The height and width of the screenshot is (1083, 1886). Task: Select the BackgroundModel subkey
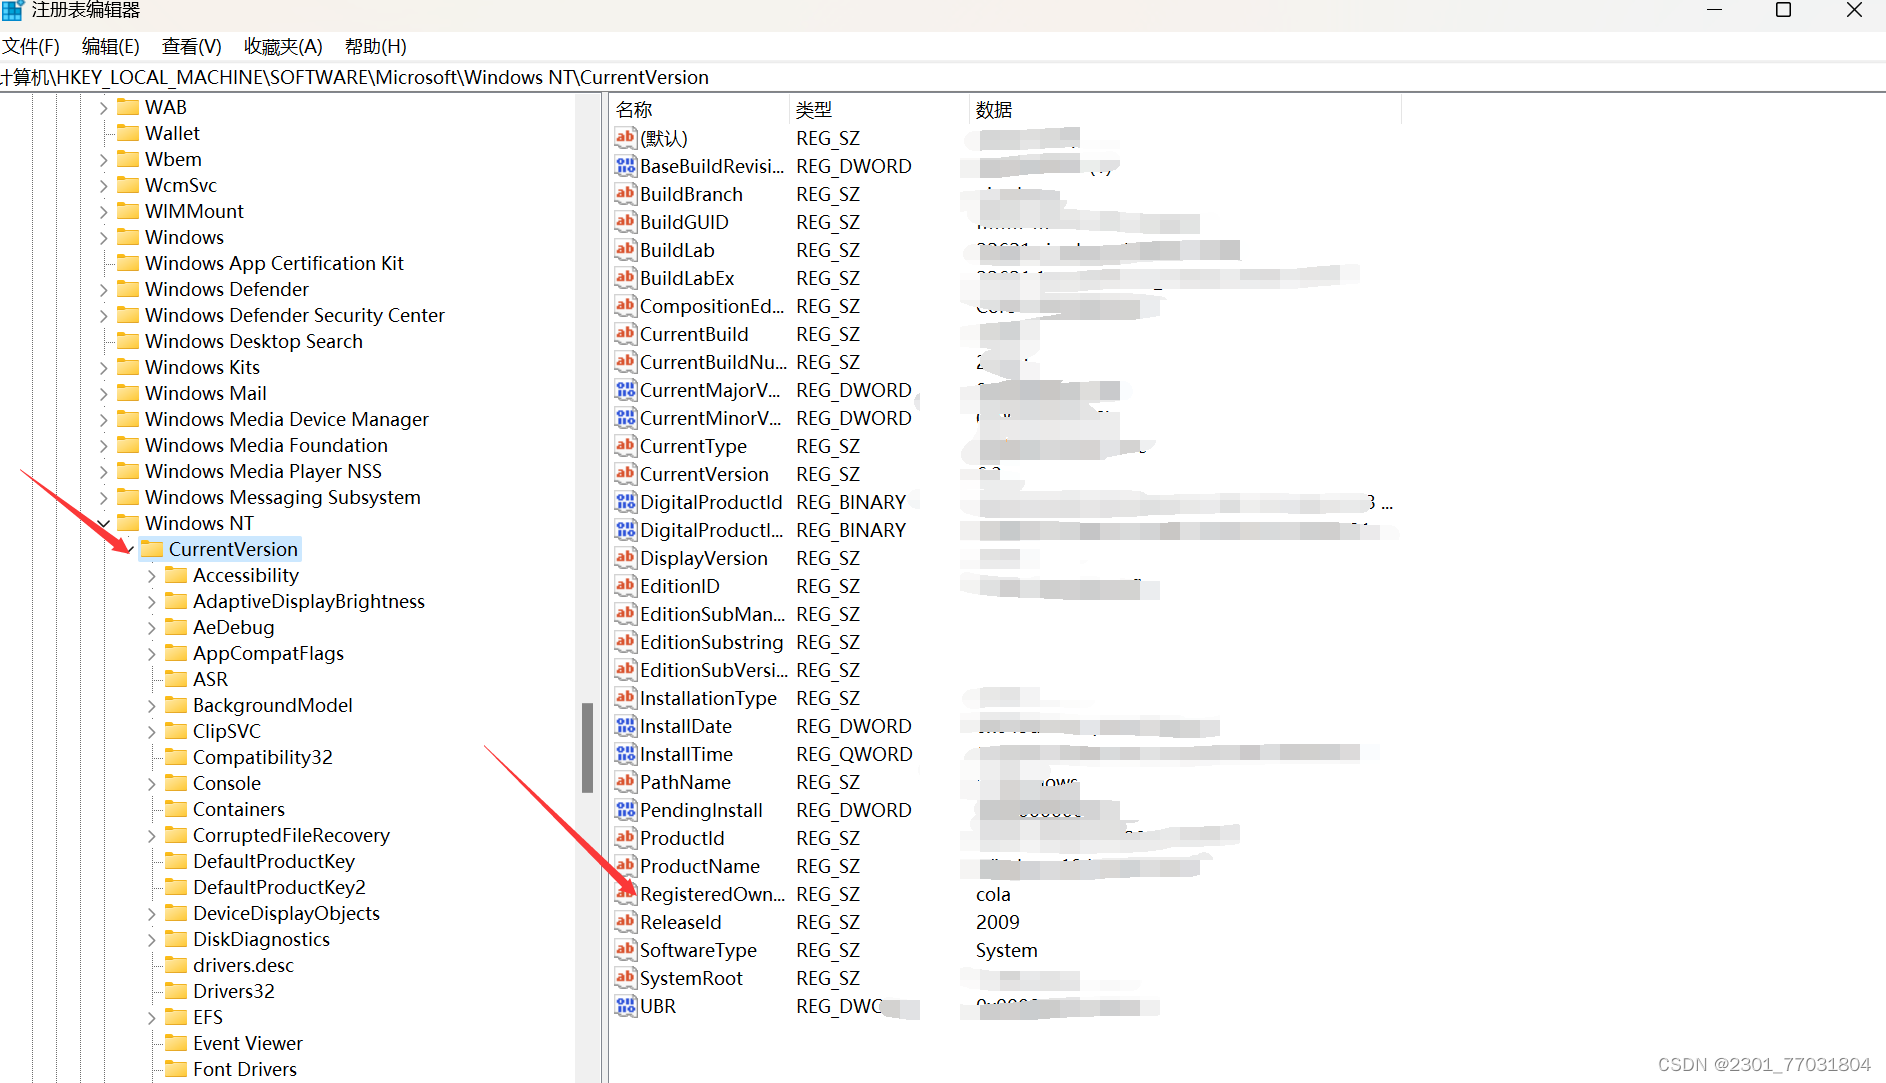click(x=272, y=705)
